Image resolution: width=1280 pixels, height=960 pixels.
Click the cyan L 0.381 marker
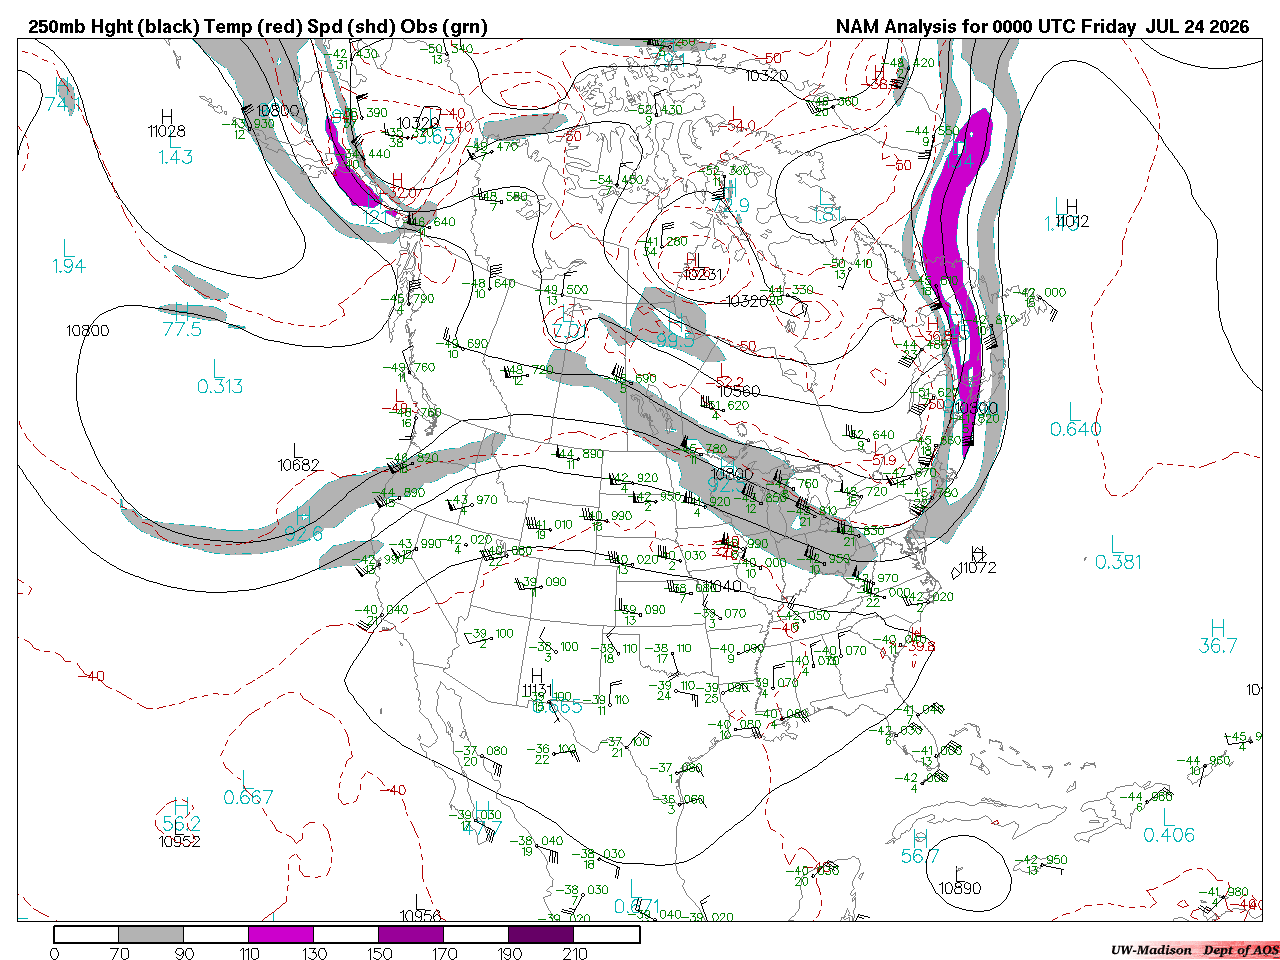[1117, 554]
